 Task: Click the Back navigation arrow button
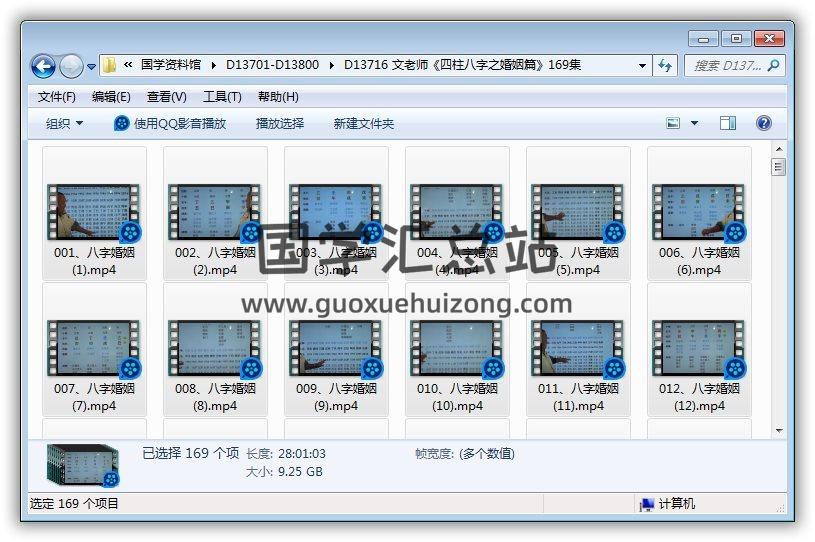43,66
